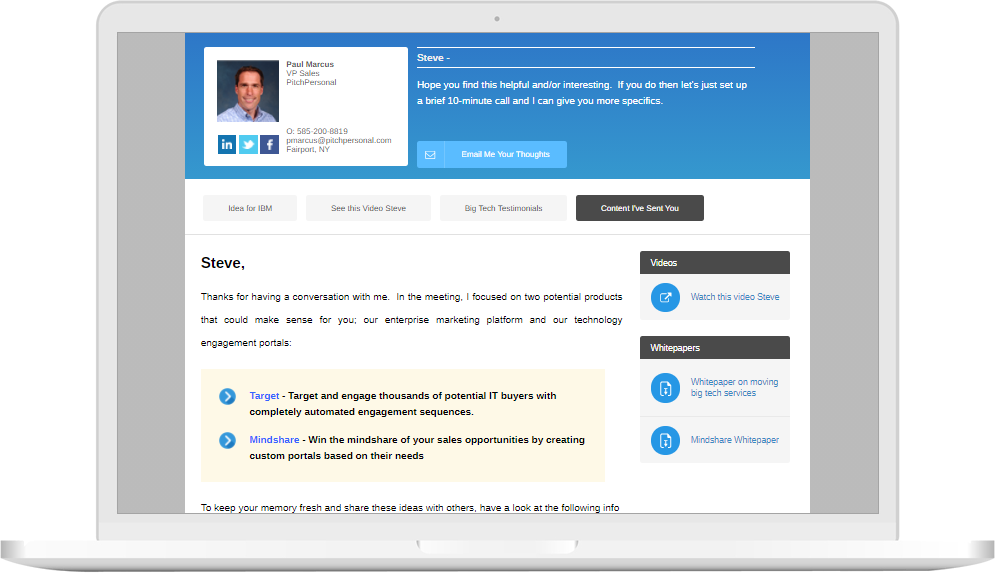995x573 pixels.
Task: Open Whitepaper on moving big tech services
Action: pos(734,388)
